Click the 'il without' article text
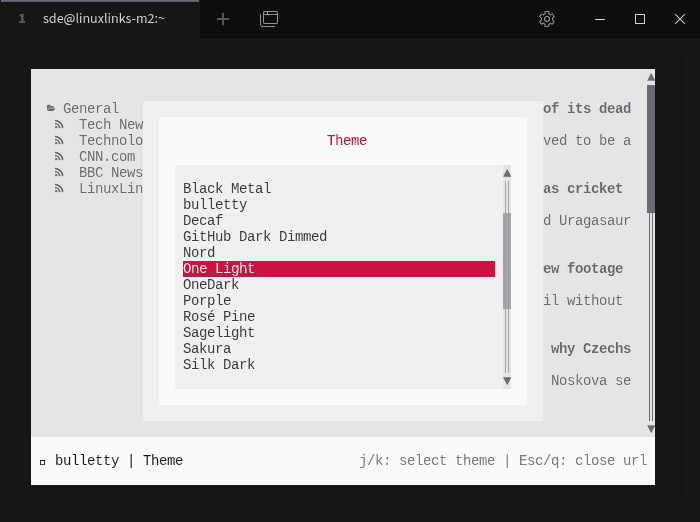 [583, 300]
